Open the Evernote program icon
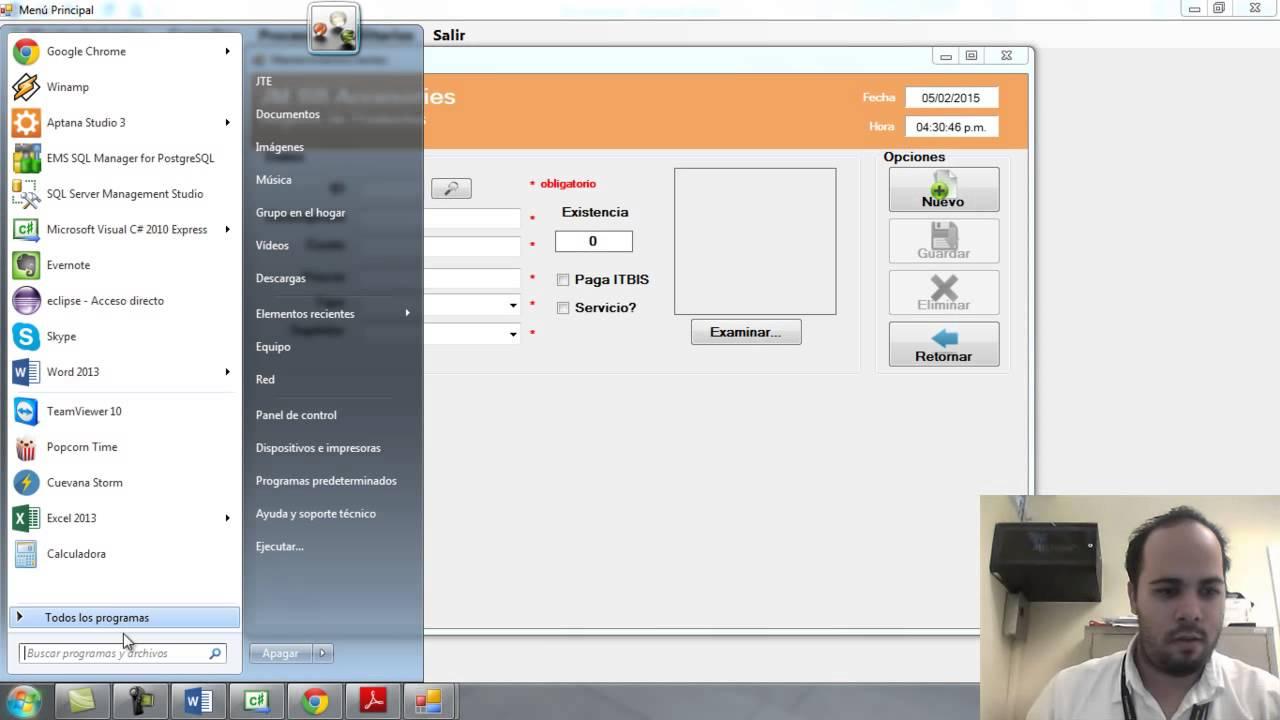Image resolution: width=1280 pixels, height=720 pixels. (27, 265)
